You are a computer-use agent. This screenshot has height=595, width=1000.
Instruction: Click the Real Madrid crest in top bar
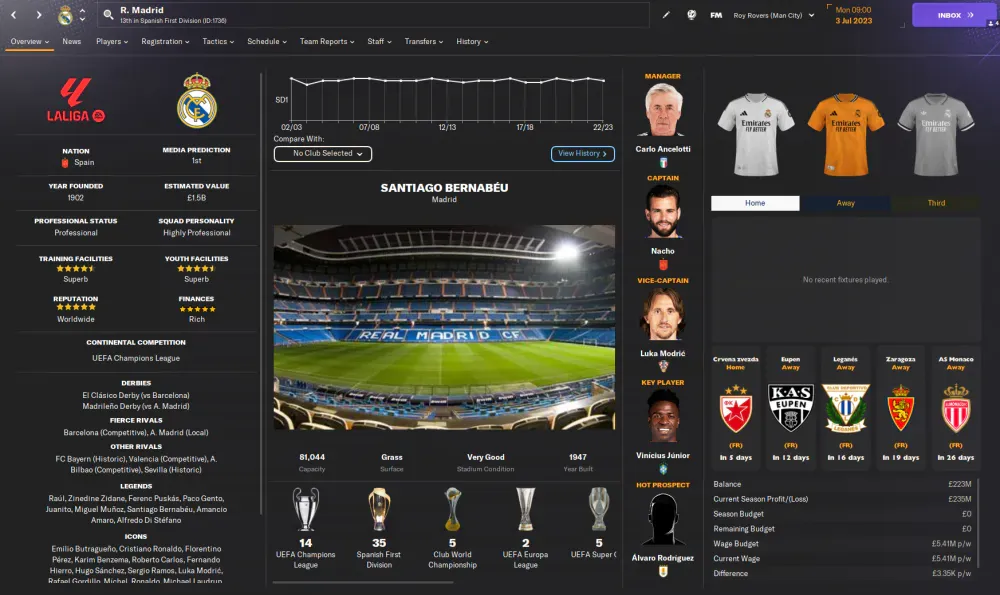65,15
